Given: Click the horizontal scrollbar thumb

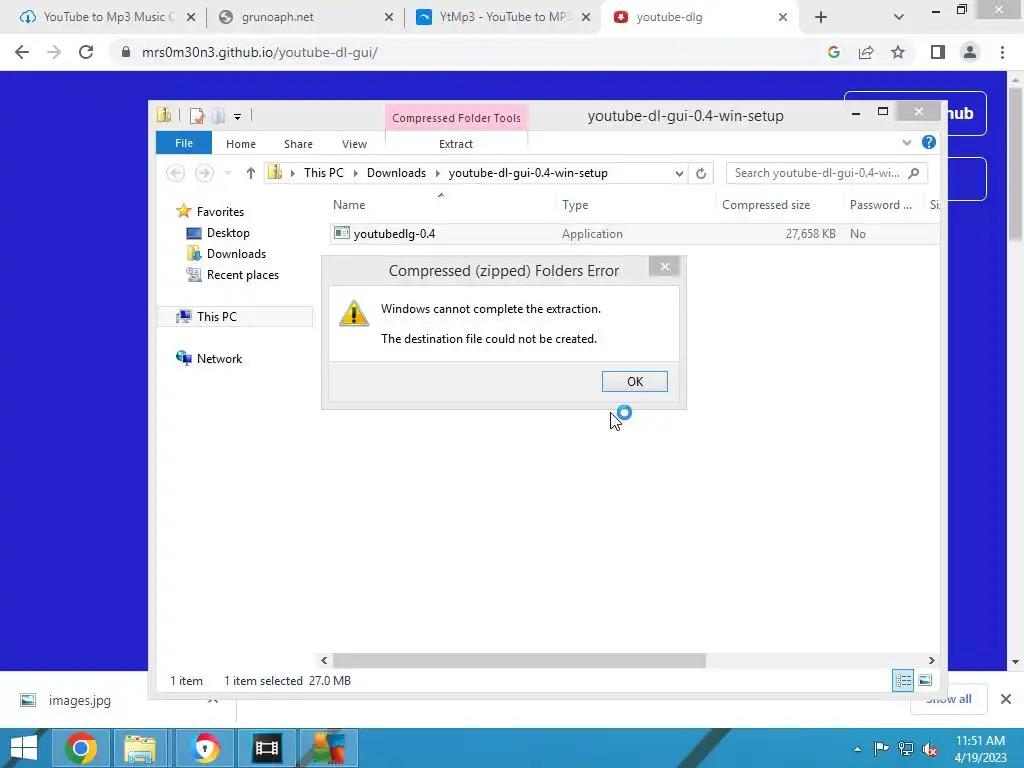Looking at the screenshot, I should (519, 660).
